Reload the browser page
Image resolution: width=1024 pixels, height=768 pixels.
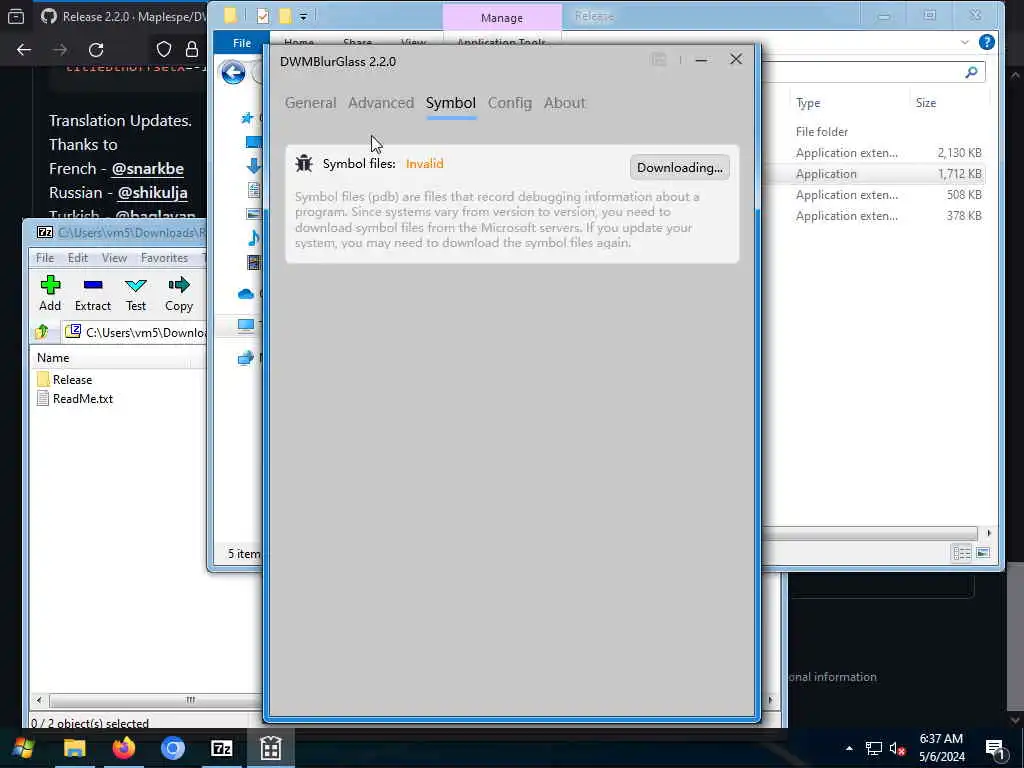click(96, 50)
